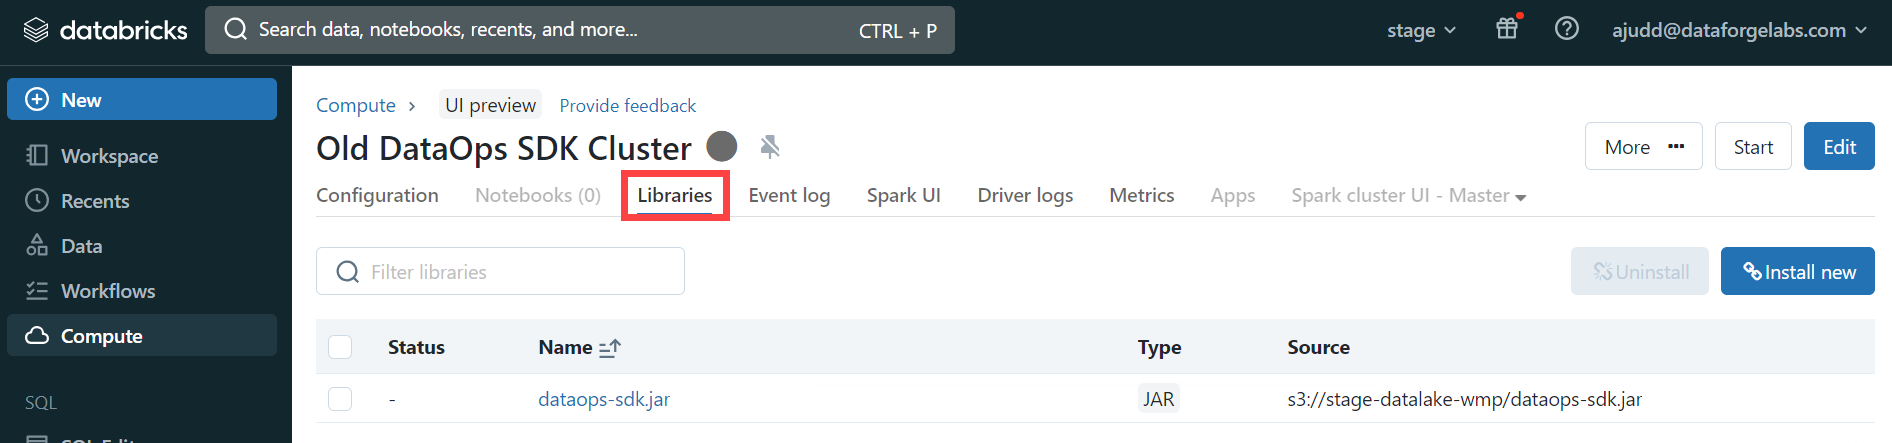Screen dimensions: 1892x443
Task: Open the Metrics tab
Action: point(1141,196)
